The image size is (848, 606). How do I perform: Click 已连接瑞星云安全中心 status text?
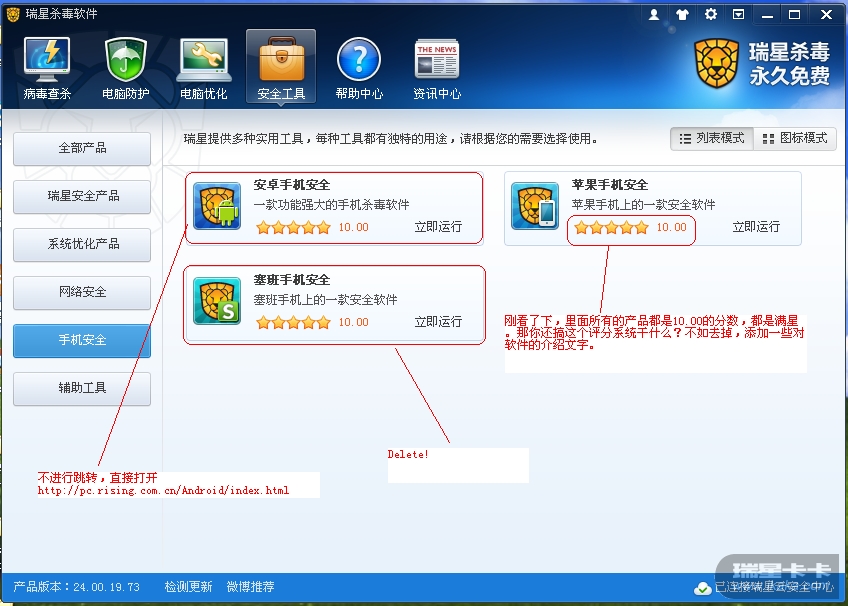point(774,587)
